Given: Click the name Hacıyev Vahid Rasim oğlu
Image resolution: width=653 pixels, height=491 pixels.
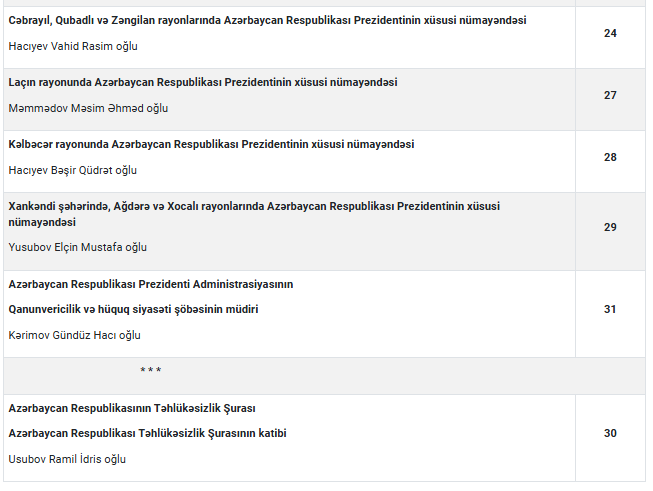Looking at the screenshot, I should click(x=73, y=46).
